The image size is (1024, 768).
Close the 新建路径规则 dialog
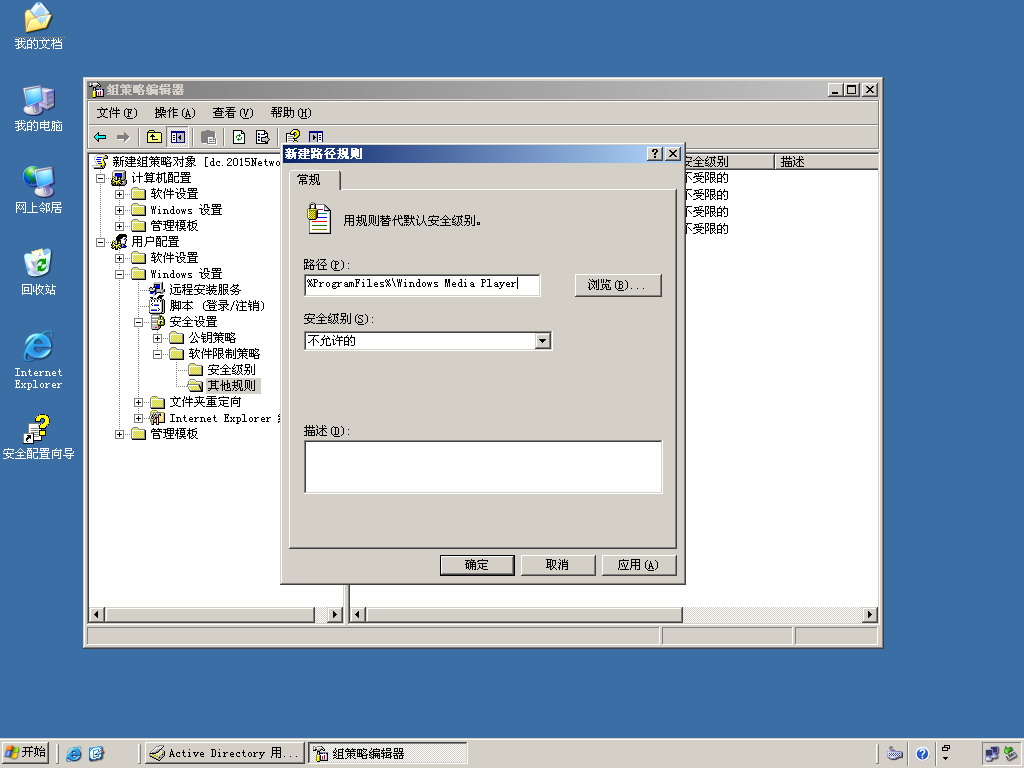(673, 153)
